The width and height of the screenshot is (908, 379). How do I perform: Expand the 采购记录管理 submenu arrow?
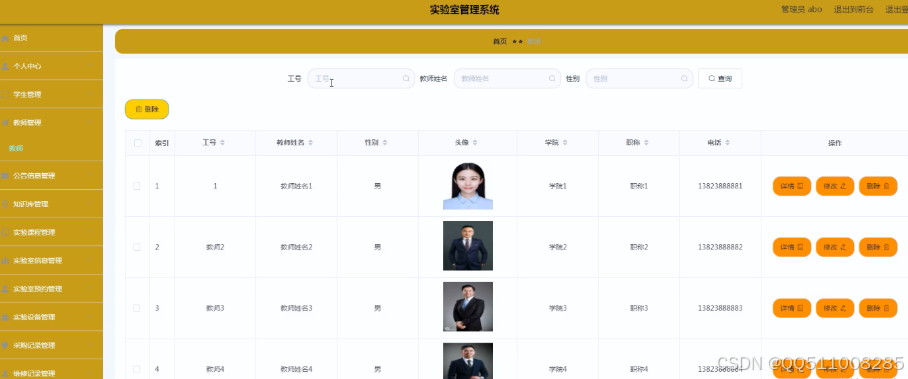coord(91,345)
